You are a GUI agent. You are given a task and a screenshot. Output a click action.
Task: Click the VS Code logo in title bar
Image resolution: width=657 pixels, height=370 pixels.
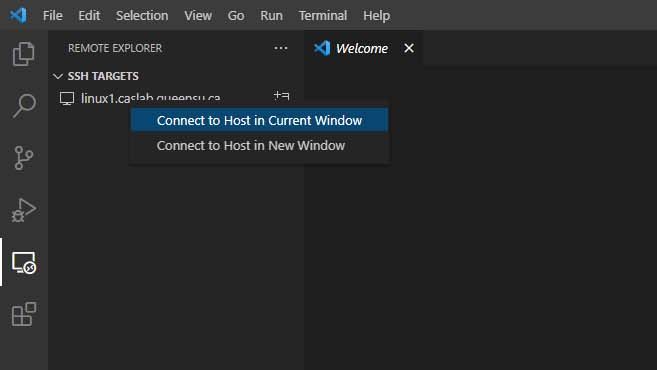click(x=18, y=15)
